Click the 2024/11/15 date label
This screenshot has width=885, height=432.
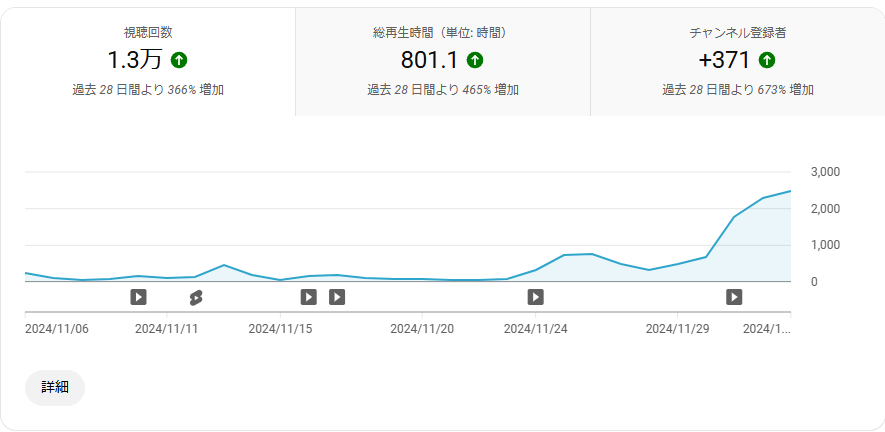point(280,329)
